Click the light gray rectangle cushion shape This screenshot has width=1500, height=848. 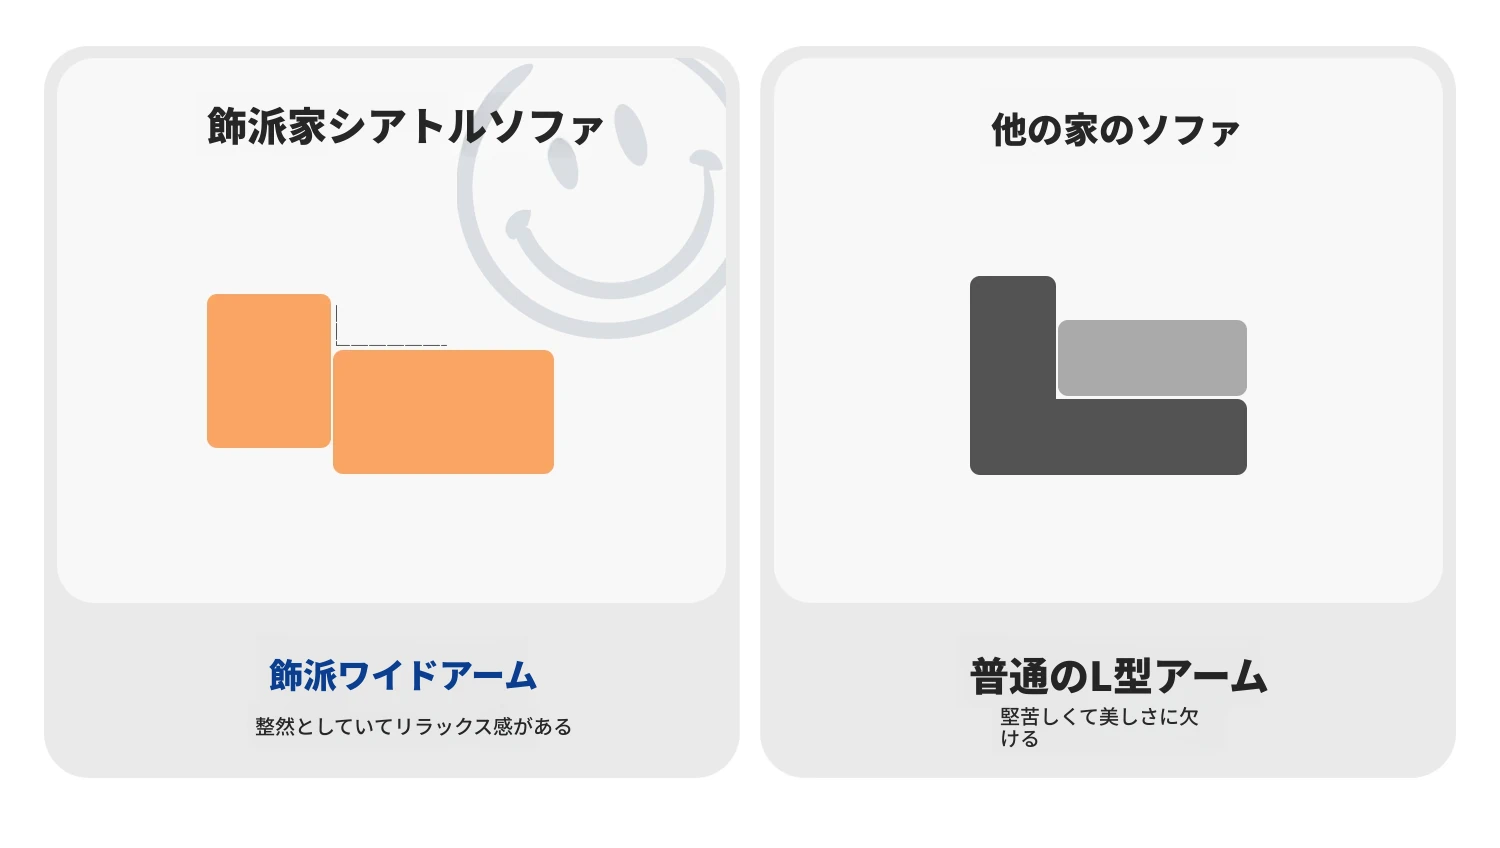1152,358
